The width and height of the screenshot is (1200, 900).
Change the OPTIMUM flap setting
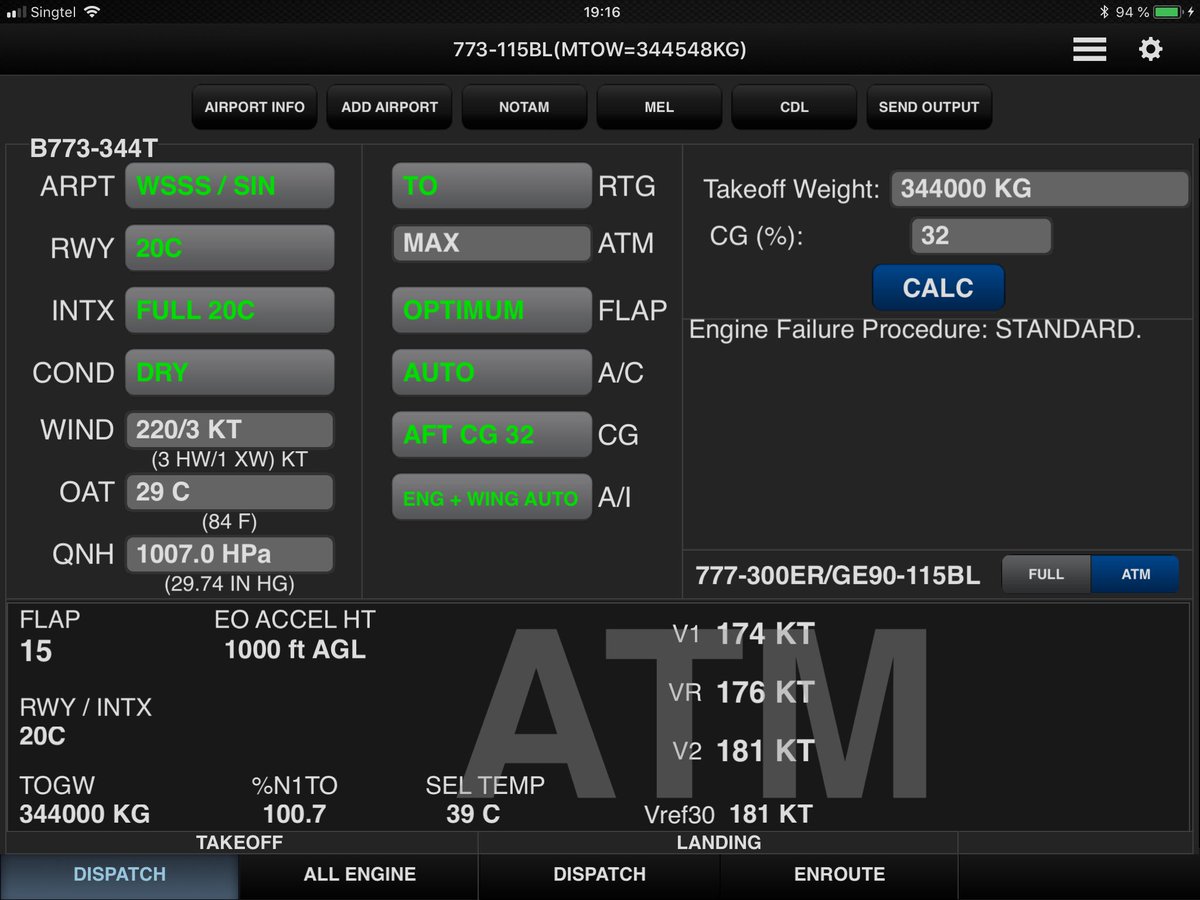click(491, 310)
